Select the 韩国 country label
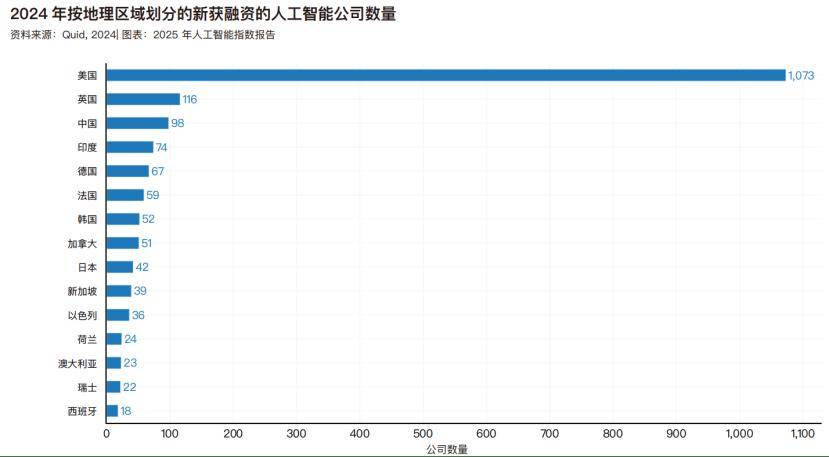Viewport: 829px width, 457px height. tap(87, 219)
